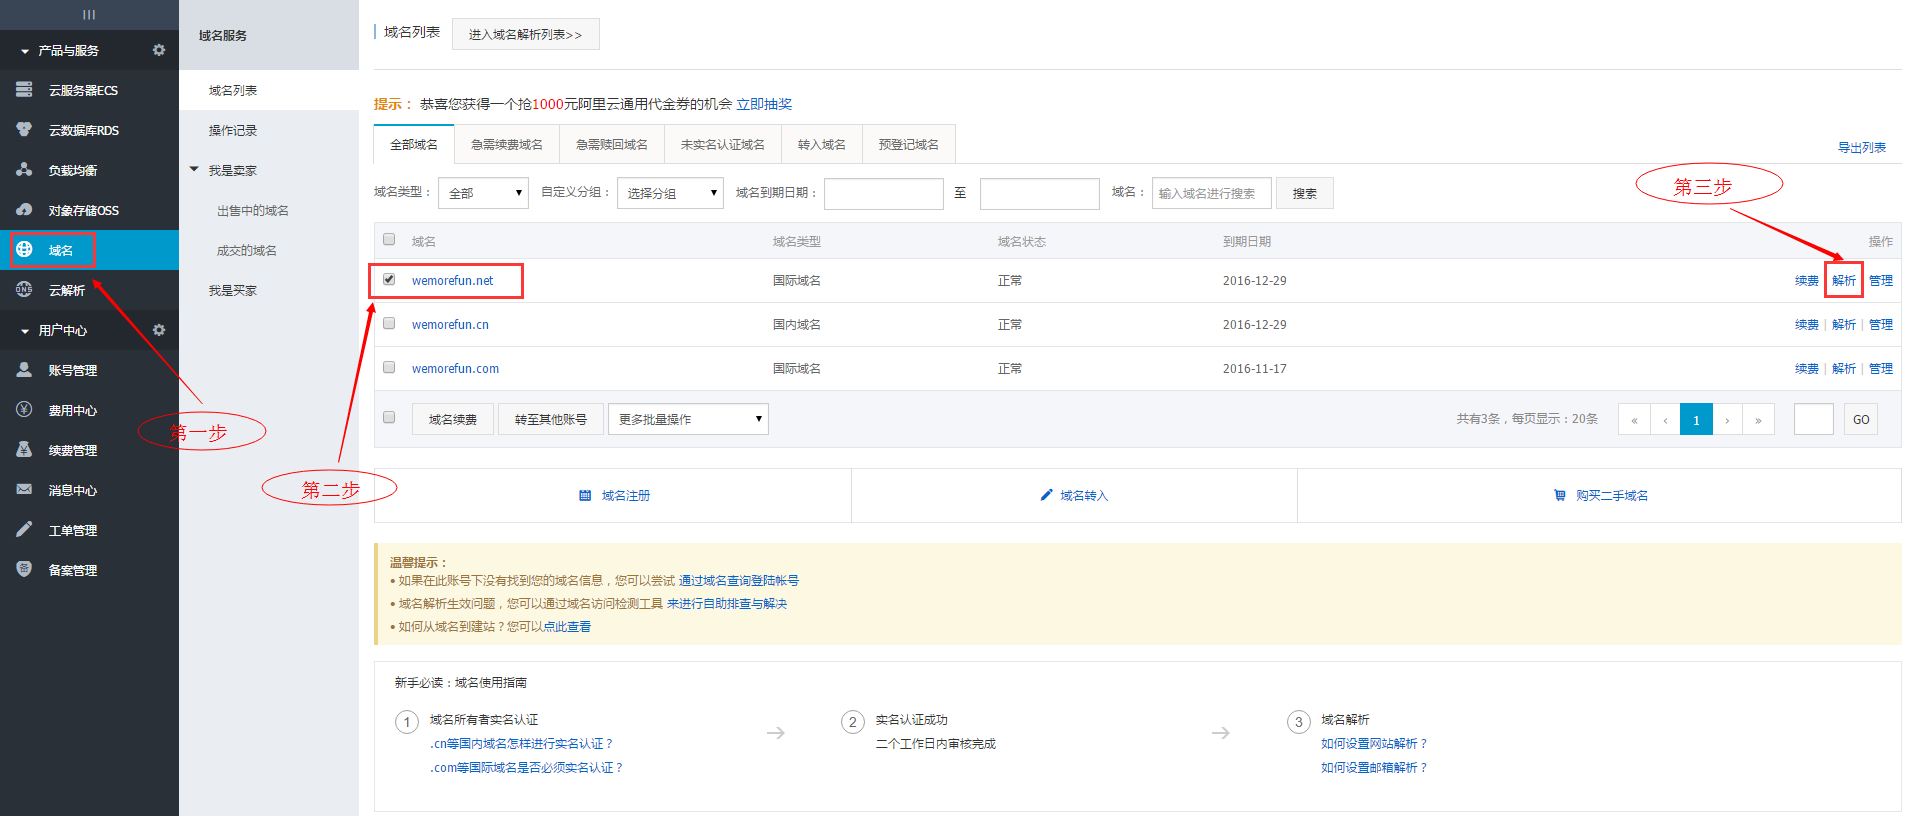The width and height of the screenshot is (1917, 816).
Task: Click 续费 for wemorefun.cn
Action: [x=1807, y=324]
